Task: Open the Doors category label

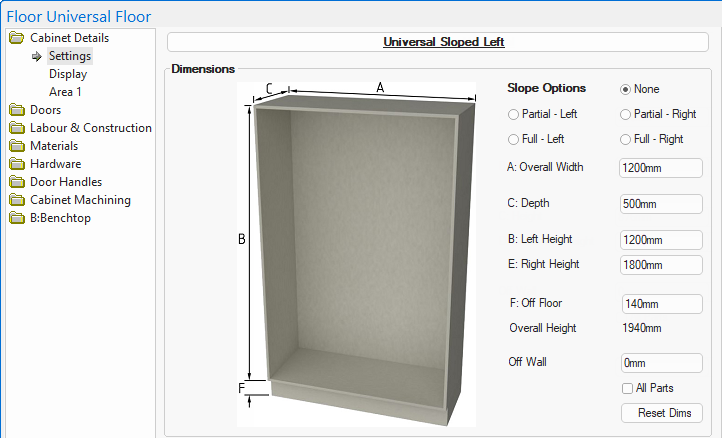Action: click(x=45, y=110)
